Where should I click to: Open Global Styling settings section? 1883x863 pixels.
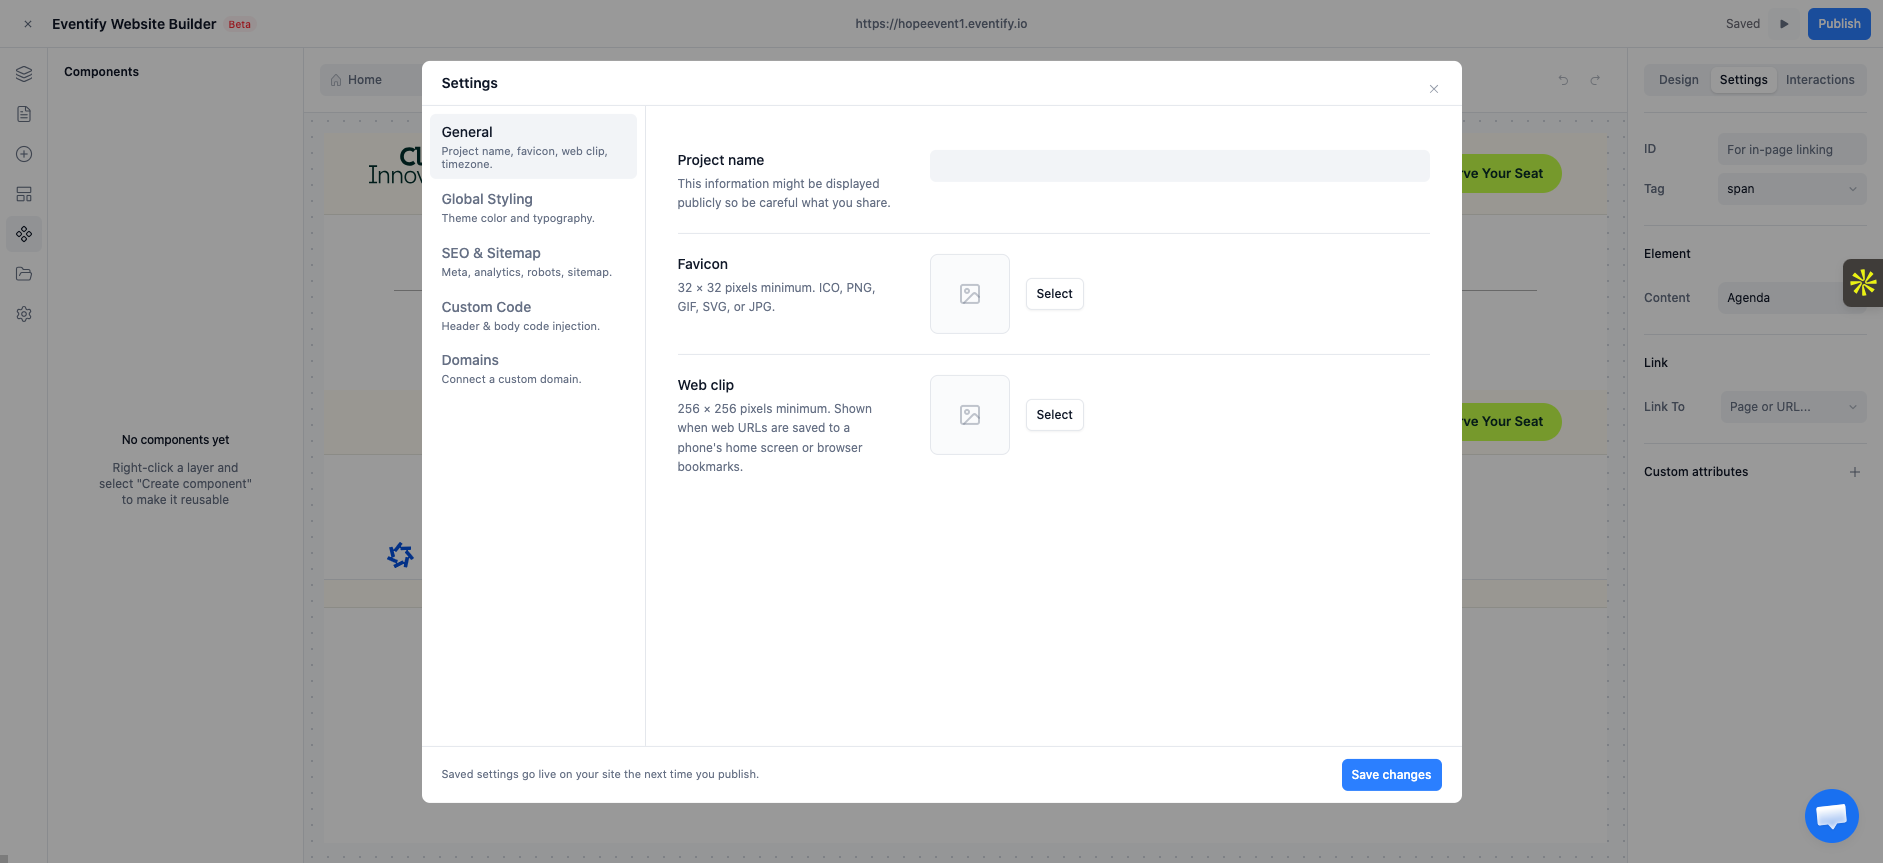pos(533,208)
